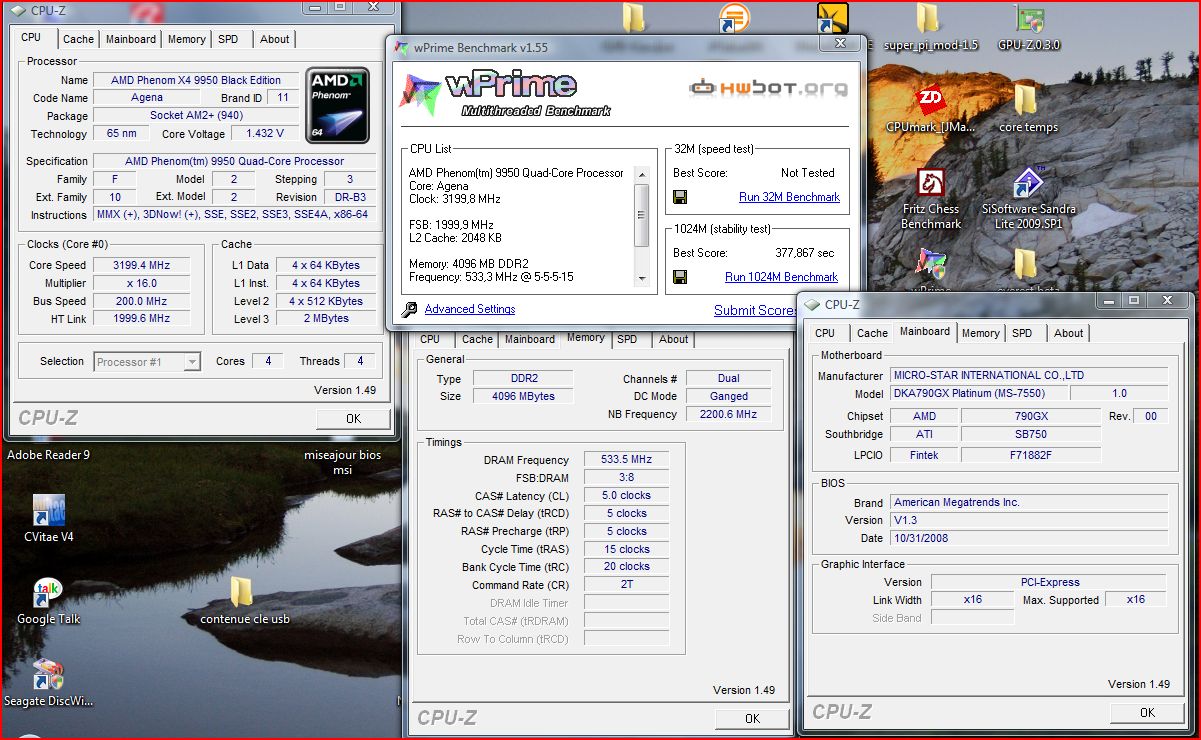The width and height of the screenshot is (1201, 740).
Task: Select the Adobe Reader 9 desktop label
Action: (x=49, y=455)
